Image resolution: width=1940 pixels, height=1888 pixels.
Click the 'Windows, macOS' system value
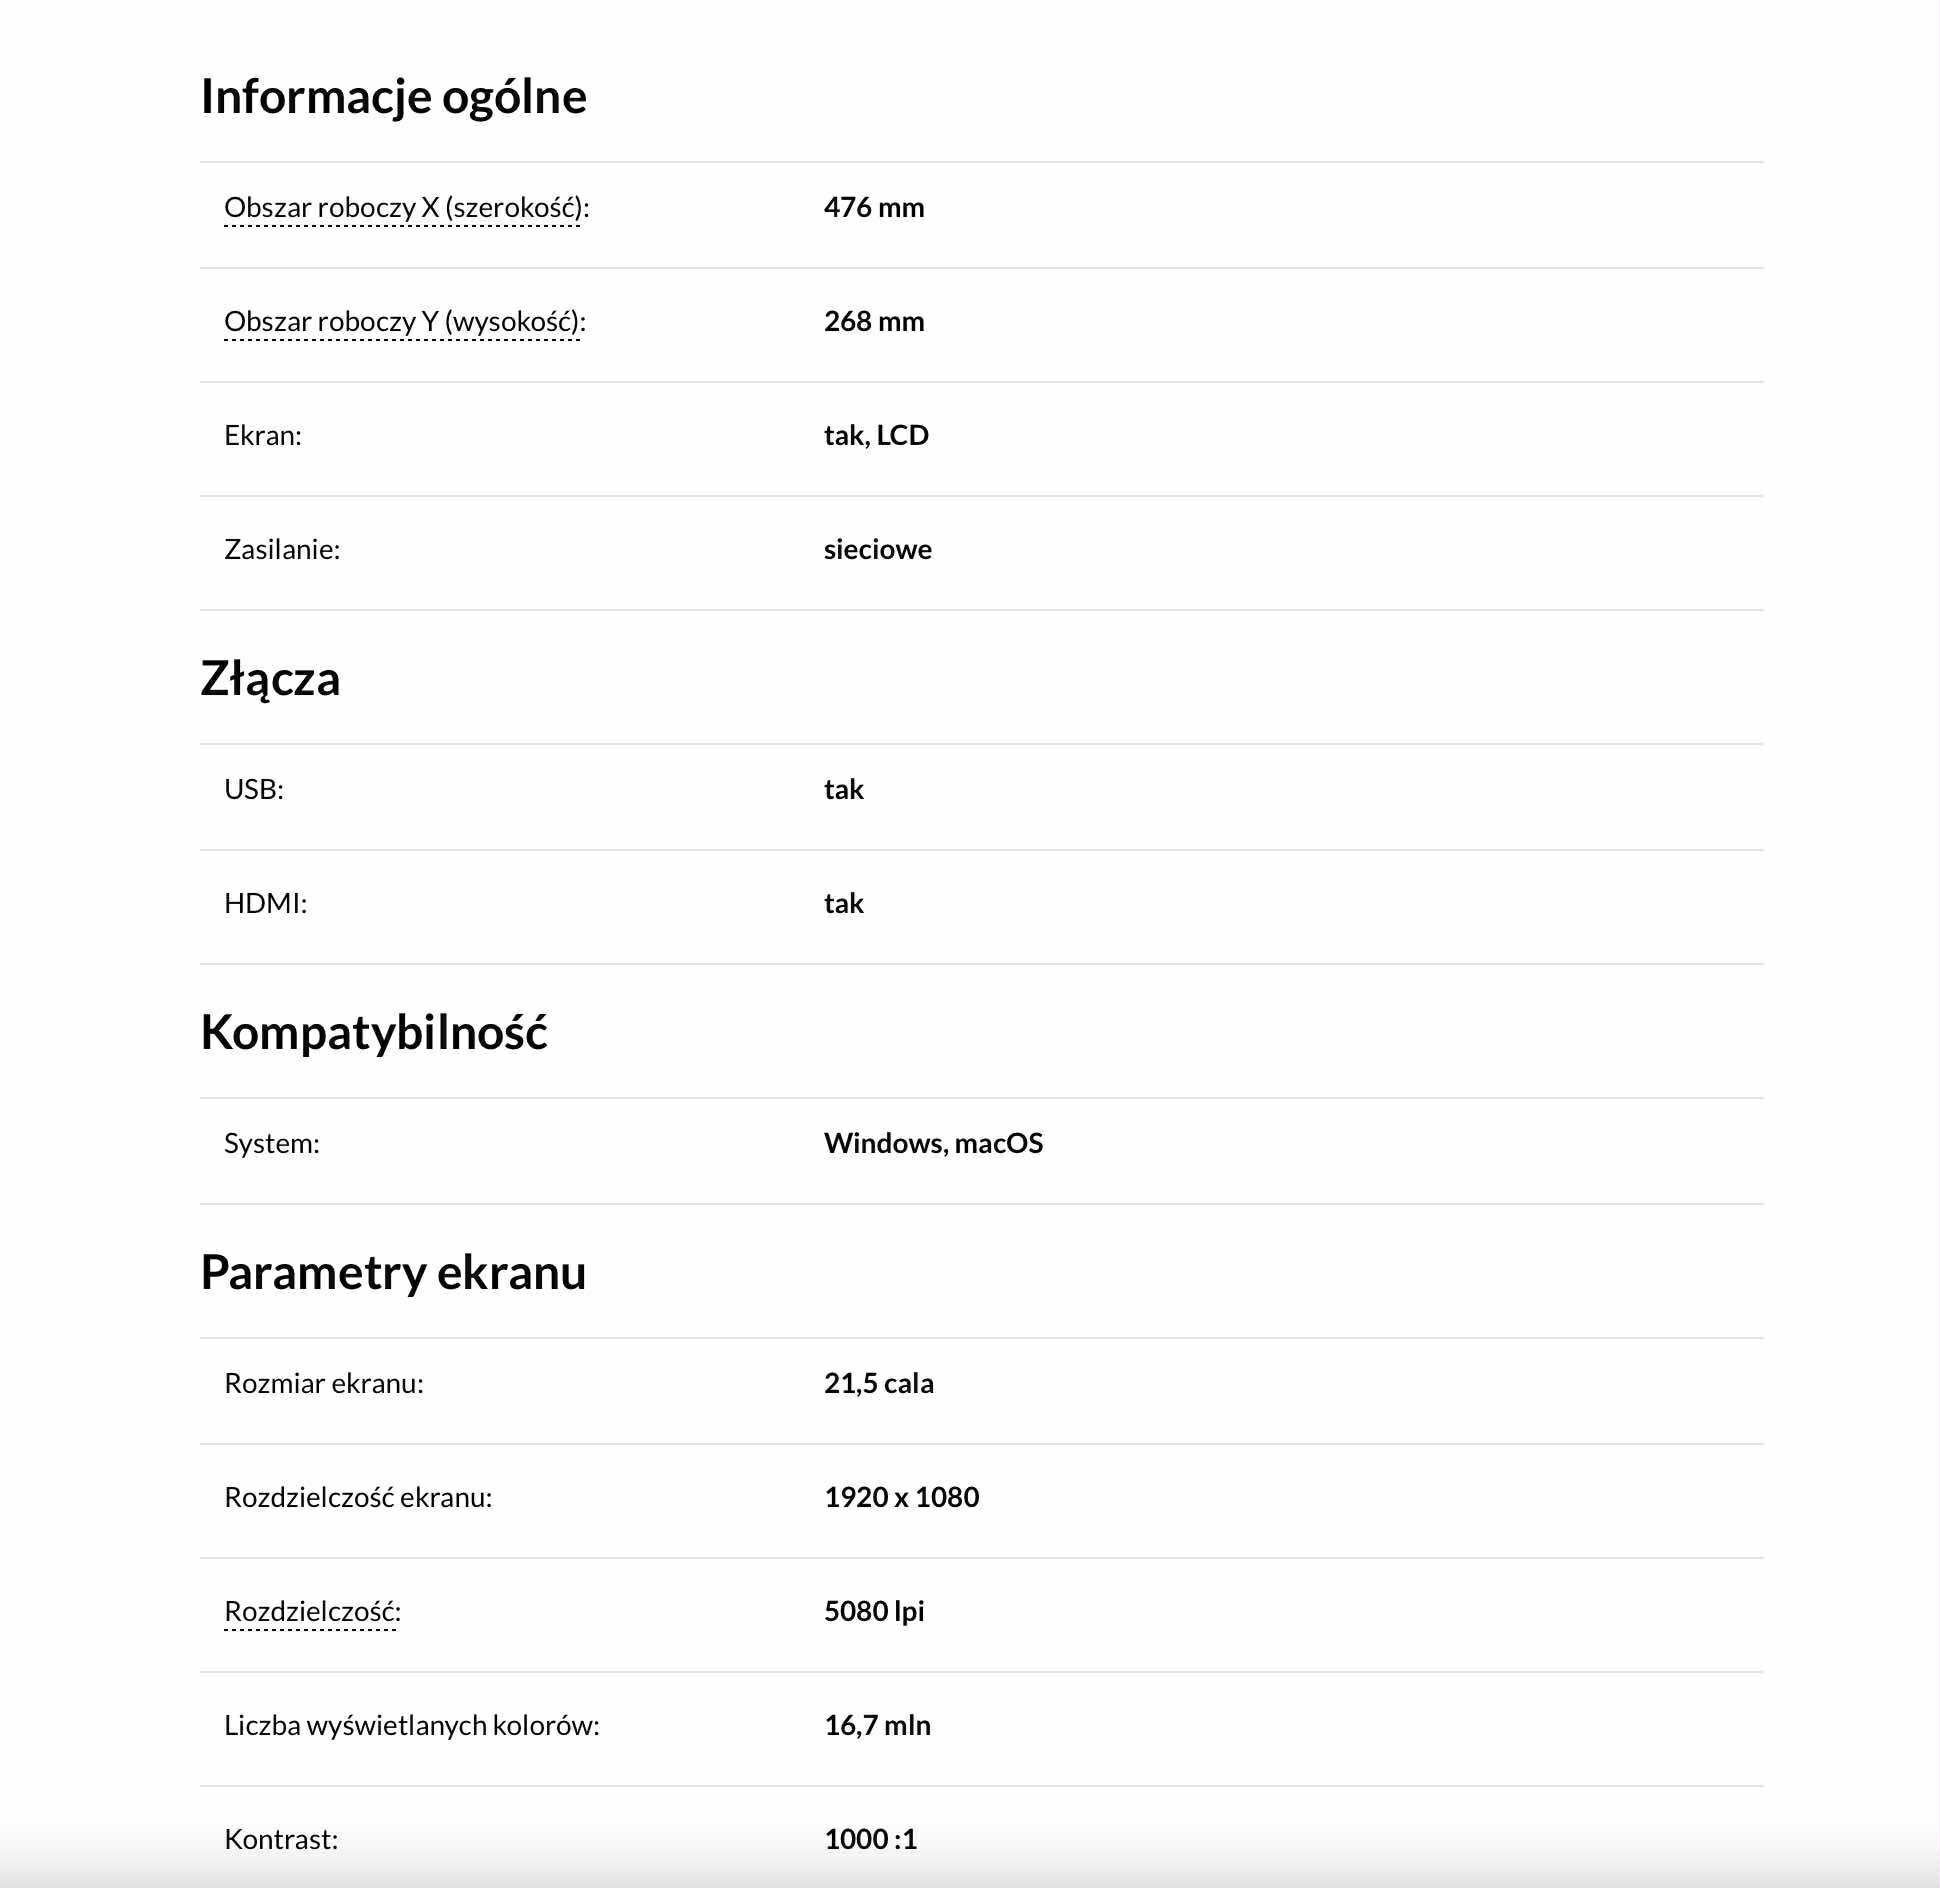[934, 1144]
